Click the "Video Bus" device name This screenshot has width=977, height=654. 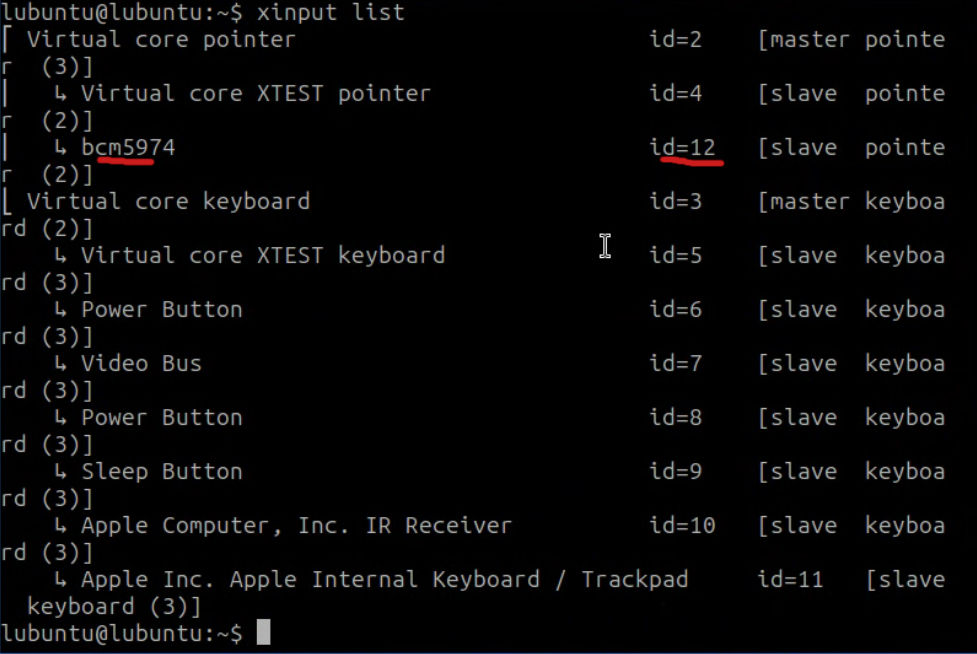[x=141, y=364]
